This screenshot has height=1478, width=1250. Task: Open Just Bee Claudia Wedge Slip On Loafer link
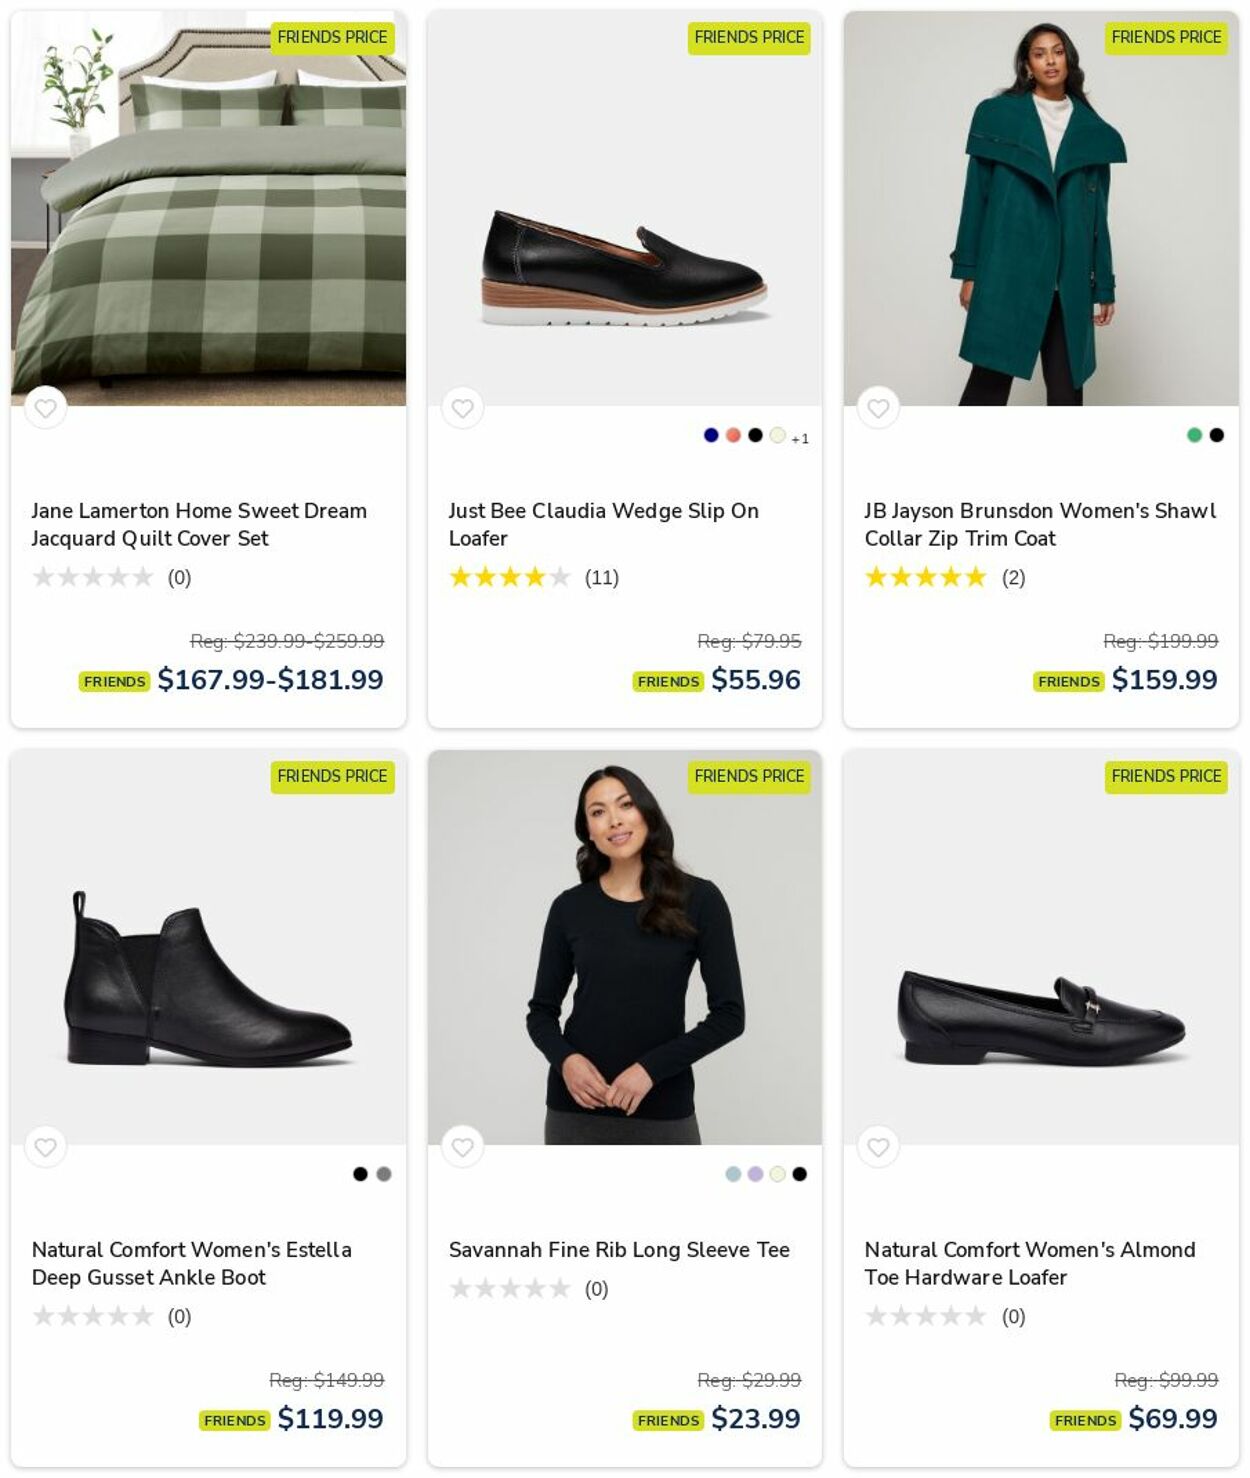click(x=603, y=524)
